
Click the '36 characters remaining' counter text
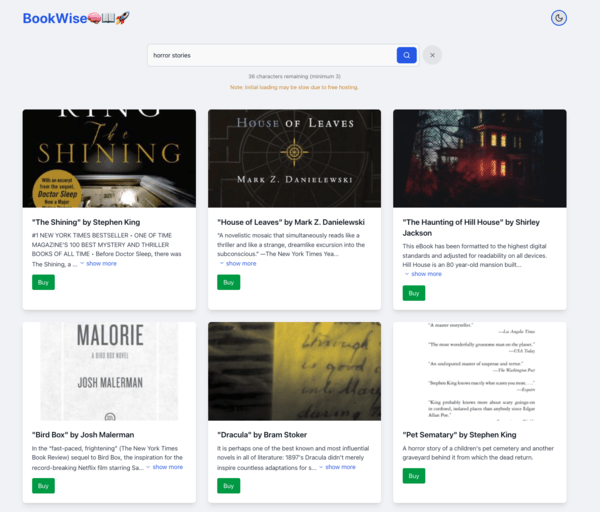(294, 76)
